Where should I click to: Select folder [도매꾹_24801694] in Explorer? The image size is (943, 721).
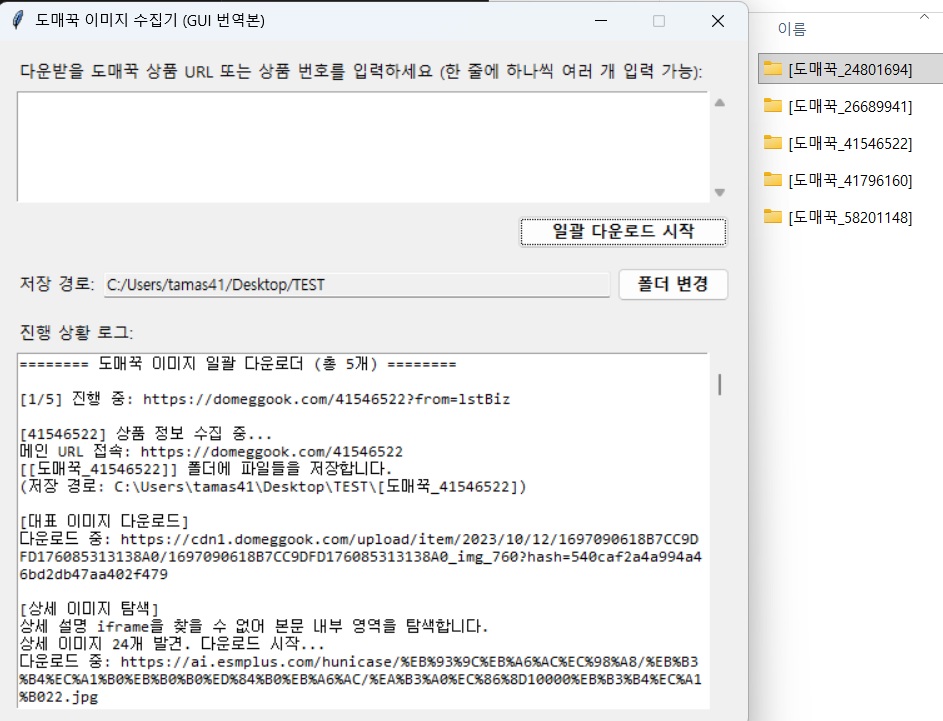(850, 70)
